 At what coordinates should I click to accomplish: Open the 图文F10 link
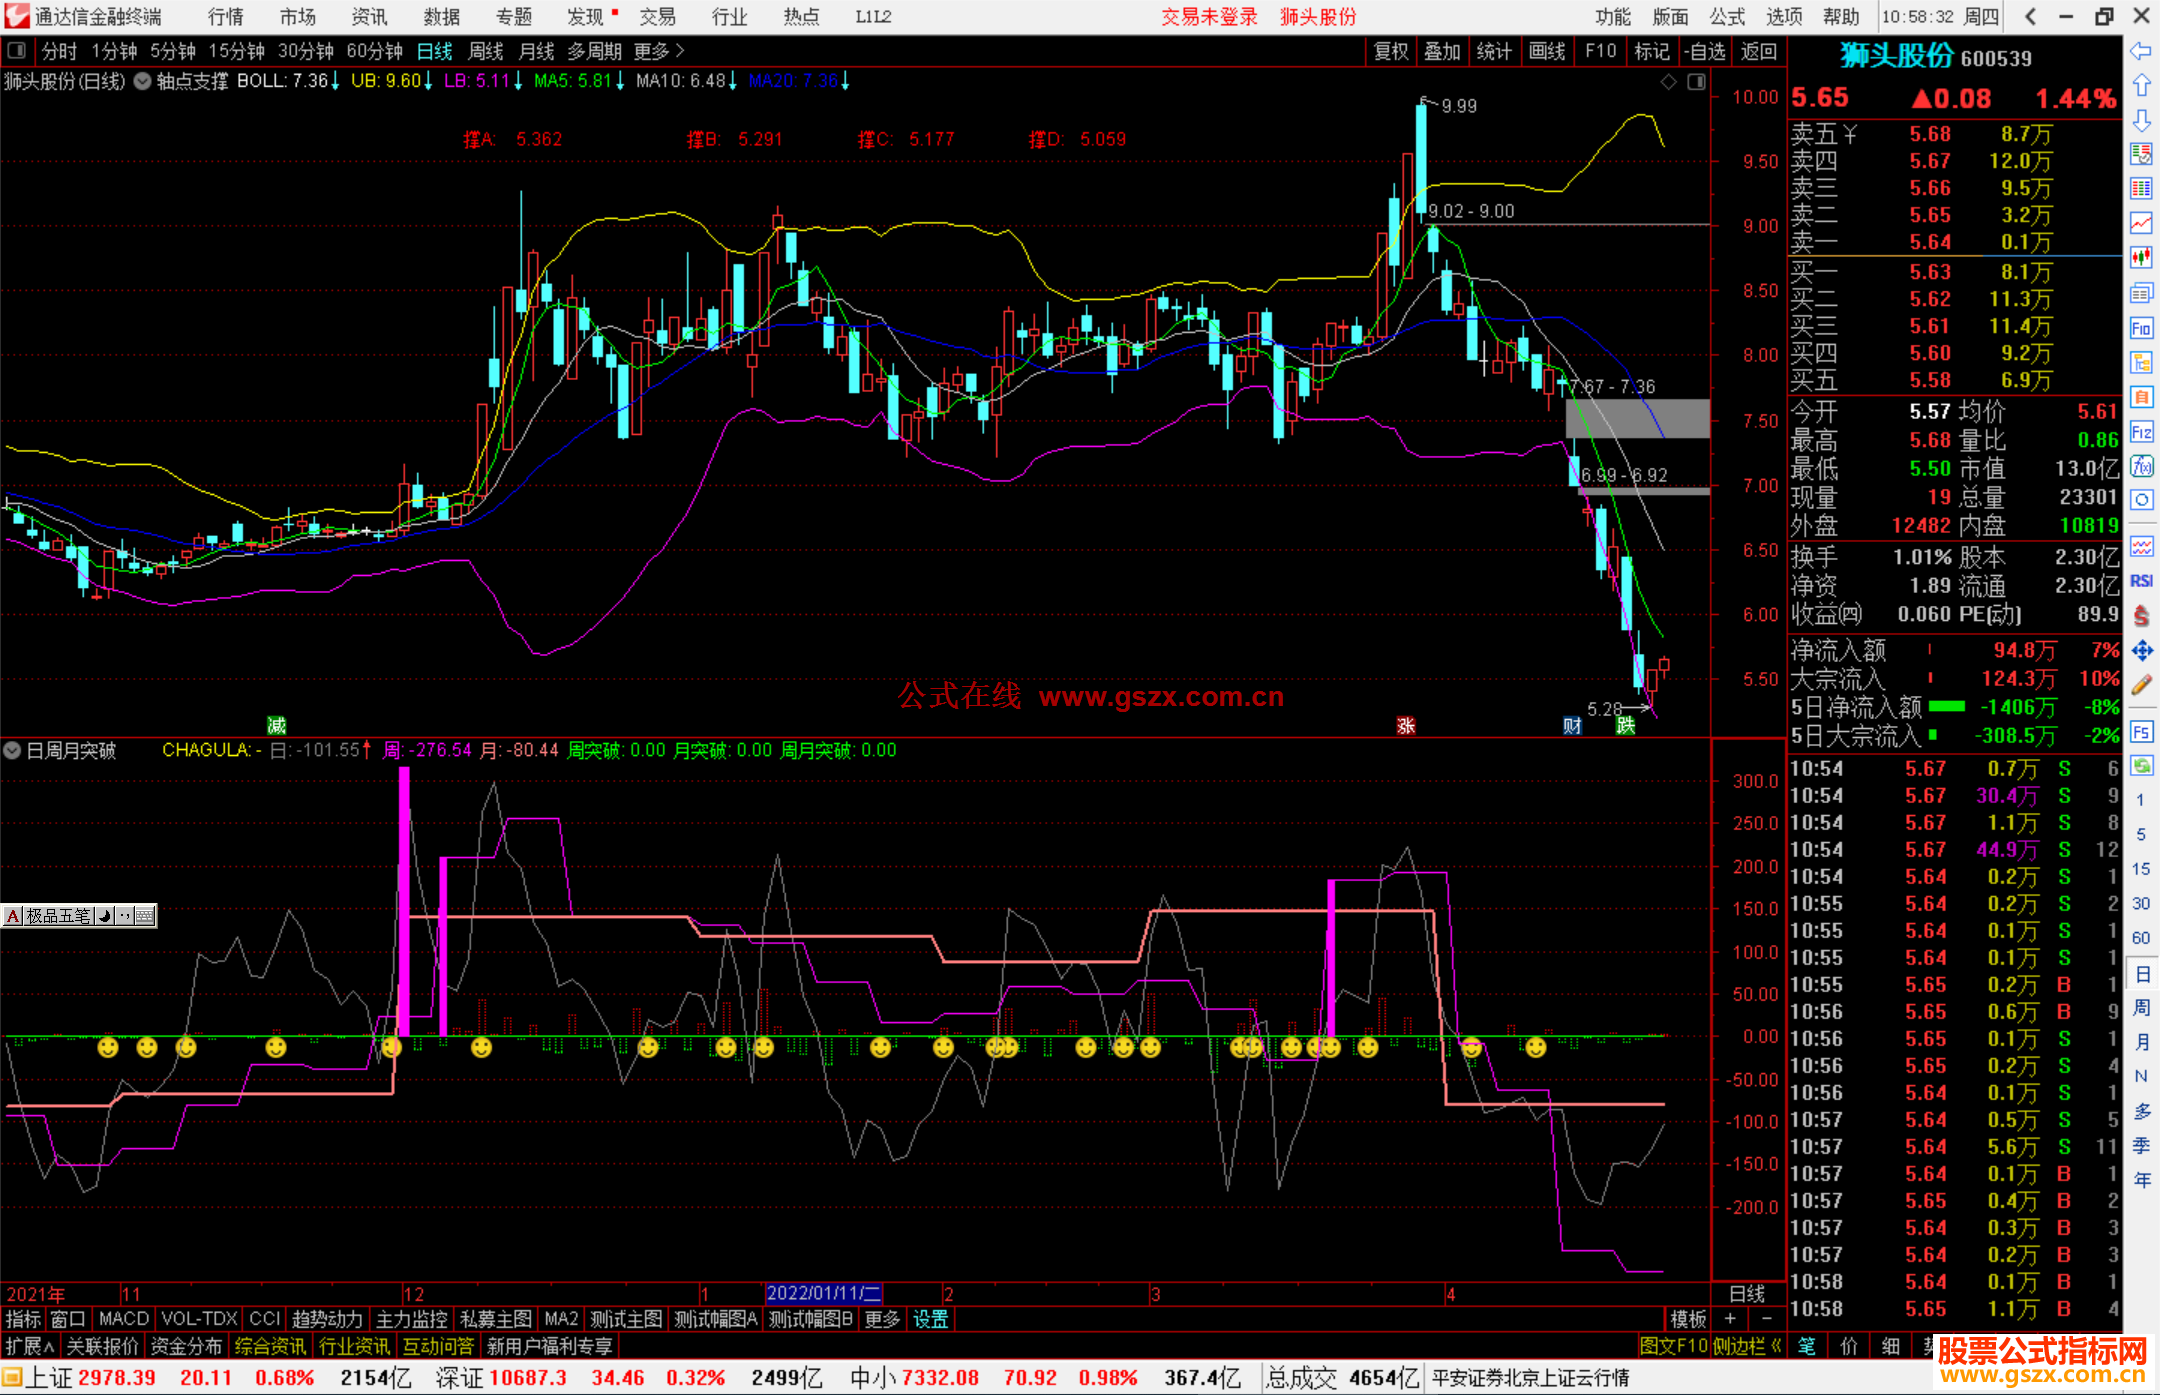coord(1674,1346)
